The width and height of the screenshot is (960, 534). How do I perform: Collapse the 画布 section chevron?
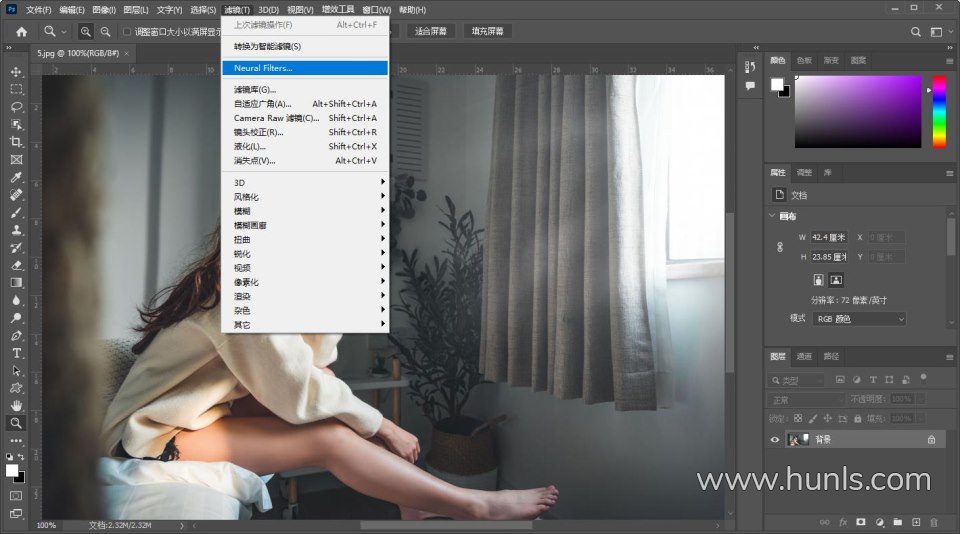772,216
